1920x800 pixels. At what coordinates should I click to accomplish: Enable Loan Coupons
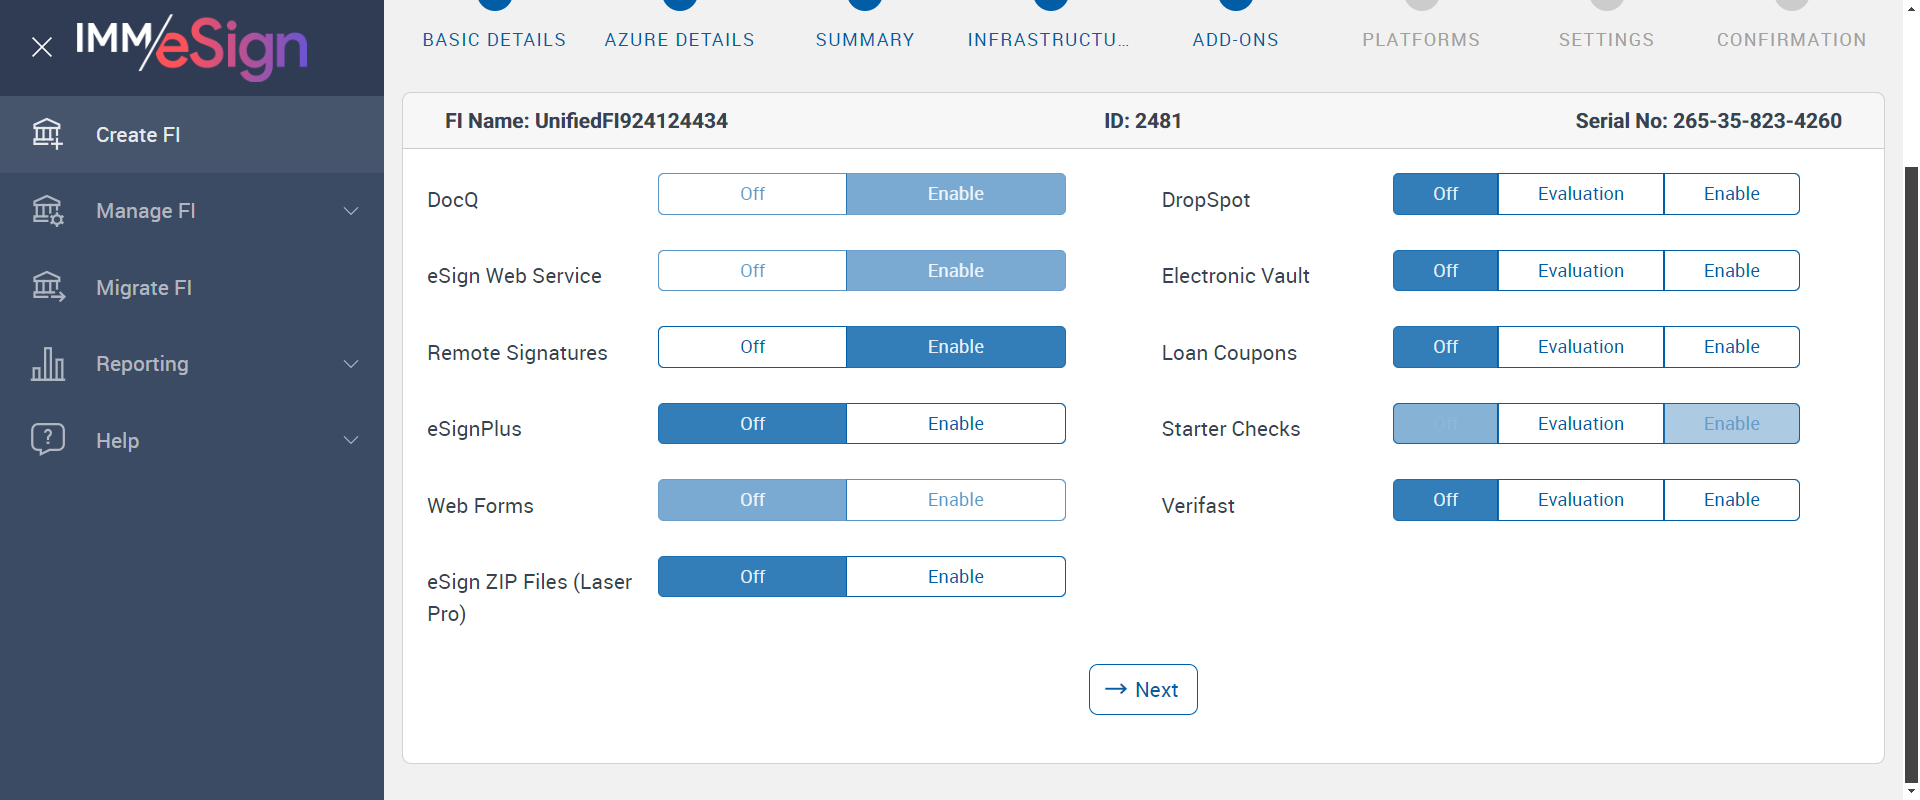tap(1732, 347)
